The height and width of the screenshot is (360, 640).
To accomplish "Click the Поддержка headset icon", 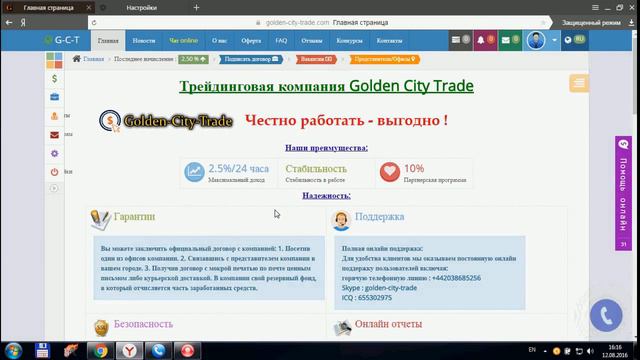I will click(341, 220).
